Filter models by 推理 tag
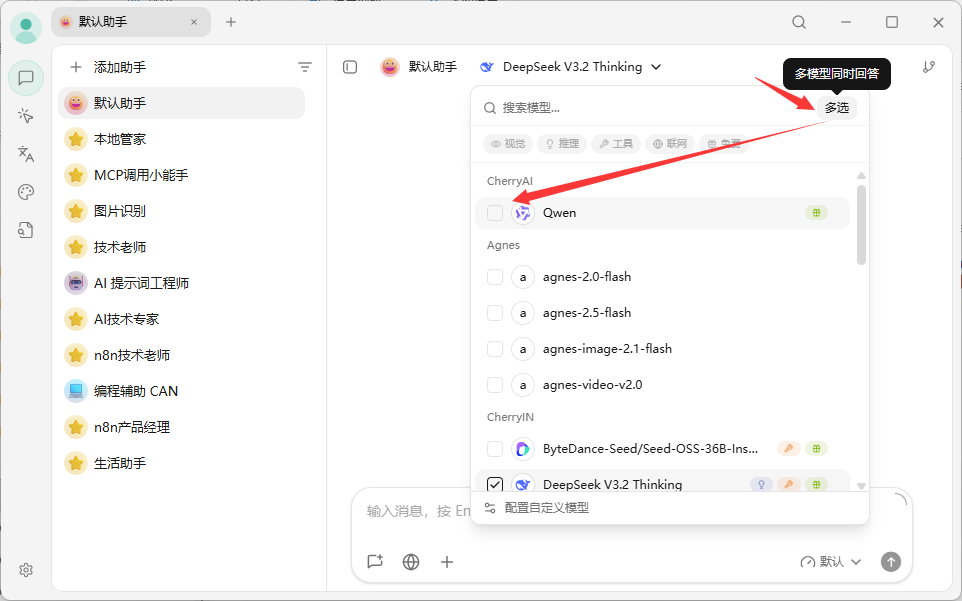 [x=562, y=144]
